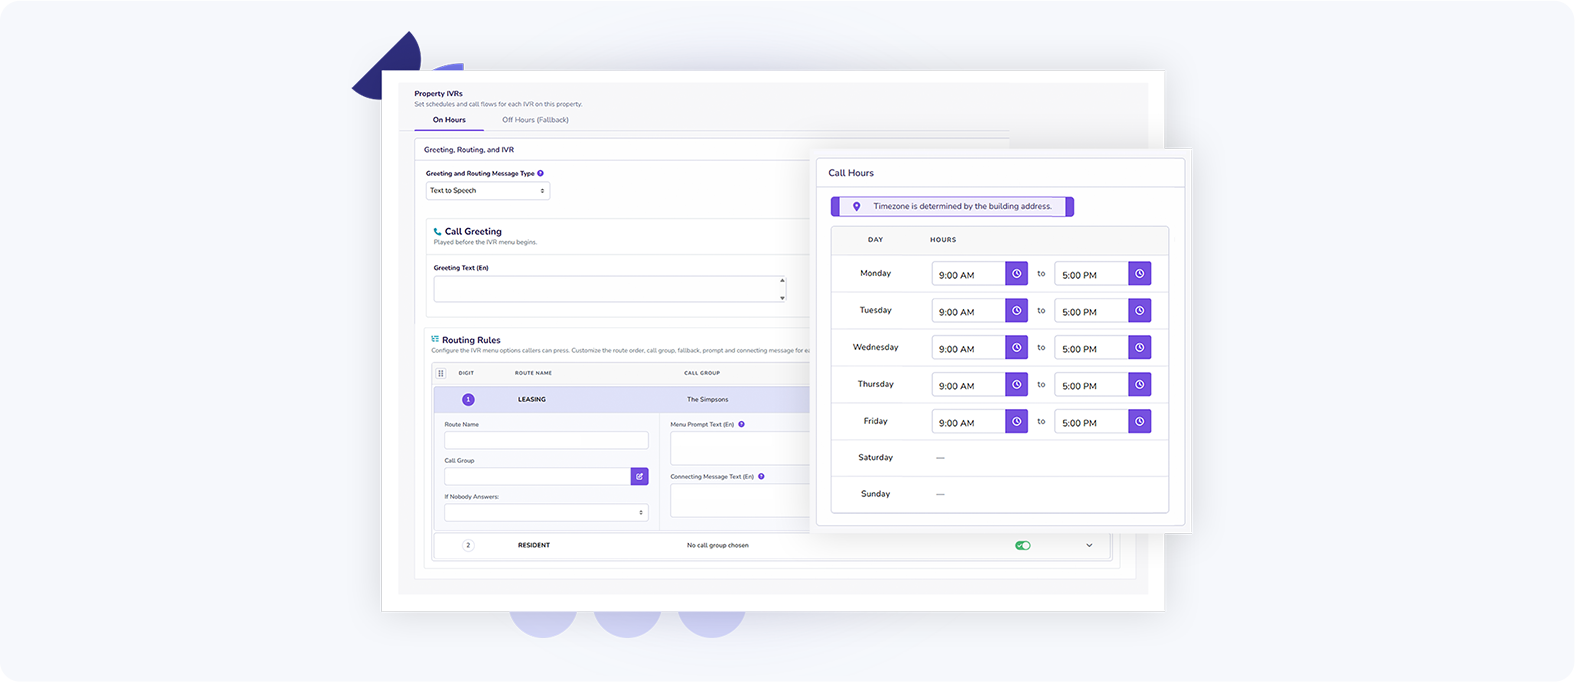Open the Tuesday start time clock picker

[x=1016, y=311]
